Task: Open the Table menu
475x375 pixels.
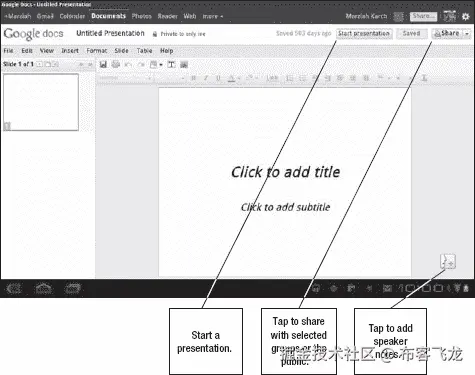Action: [x=144, y=51]
